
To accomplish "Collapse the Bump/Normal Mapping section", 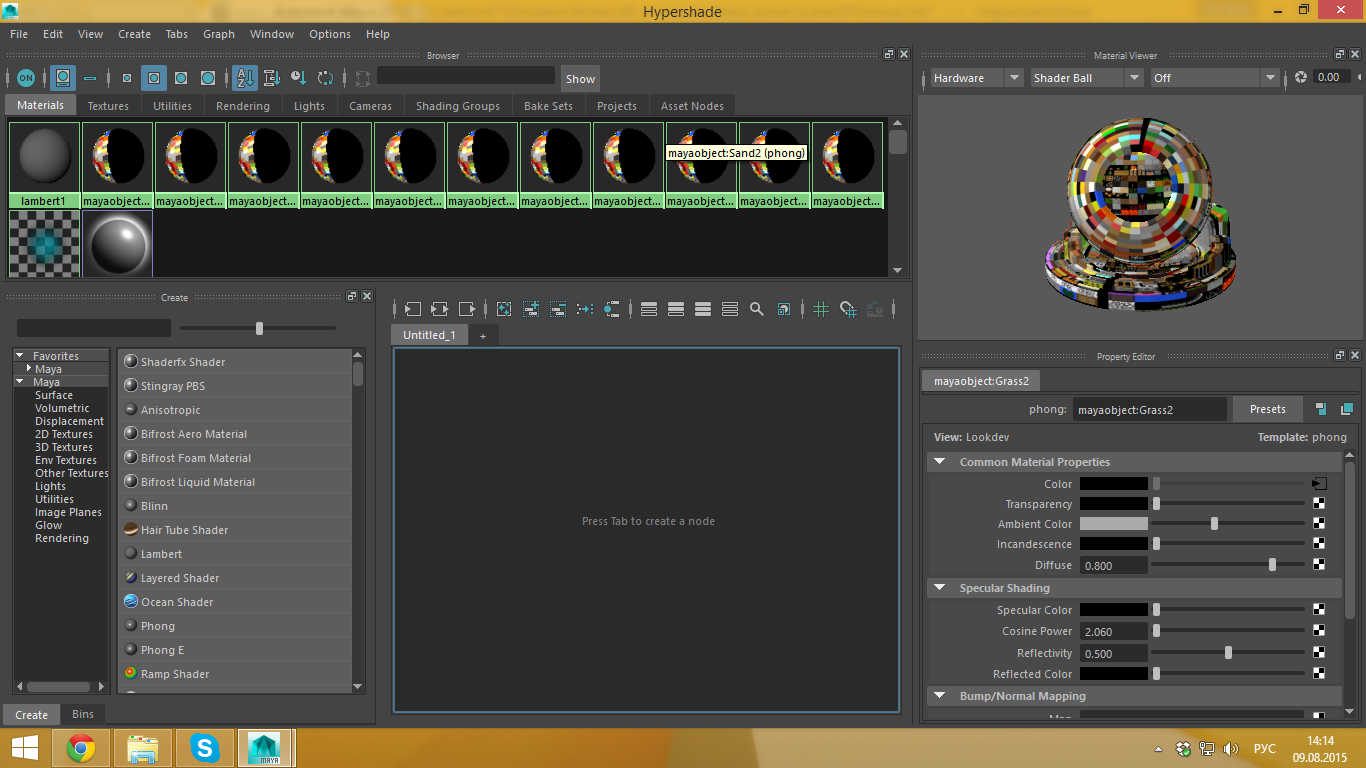I will click(940, 696).
